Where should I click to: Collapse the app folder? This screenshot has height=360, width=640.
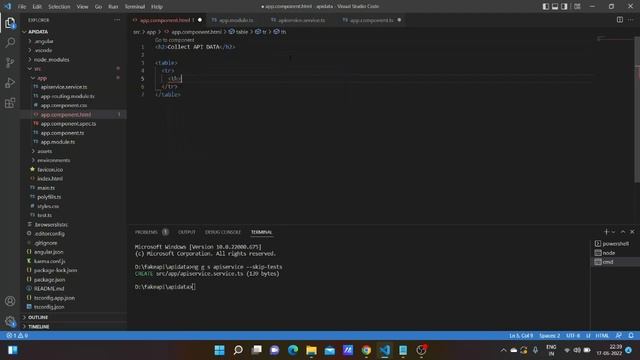[74, 78]
